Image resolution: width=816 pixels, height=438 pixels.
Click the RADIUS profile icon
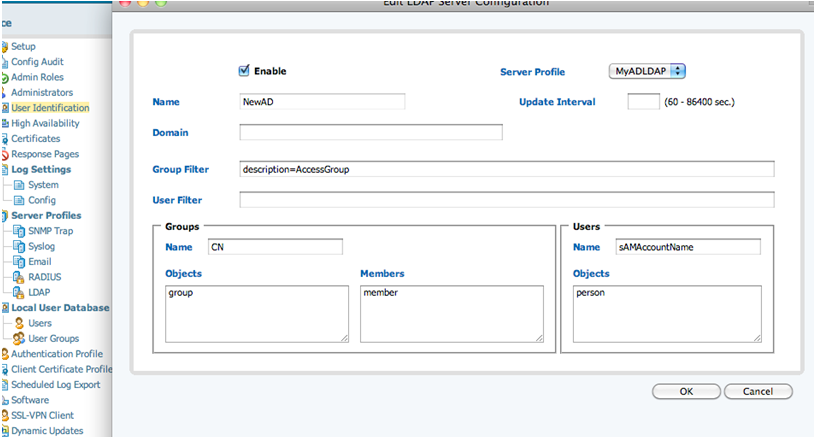click(x=19, y=277)
